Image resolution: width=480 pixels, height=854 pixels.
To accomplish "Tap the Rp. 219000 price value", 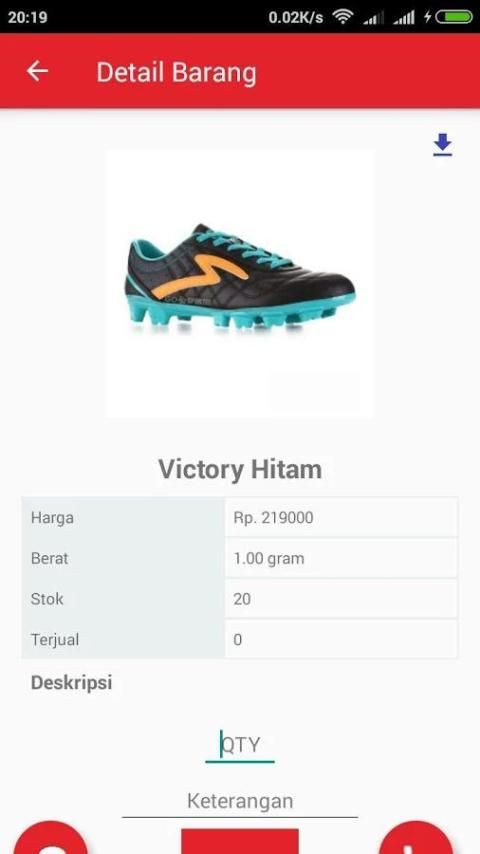I will coord(274,517).
